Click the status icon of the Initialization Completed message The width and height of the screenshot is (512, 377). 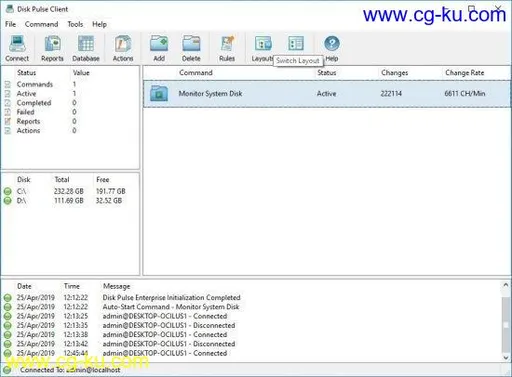pos(7,298)
